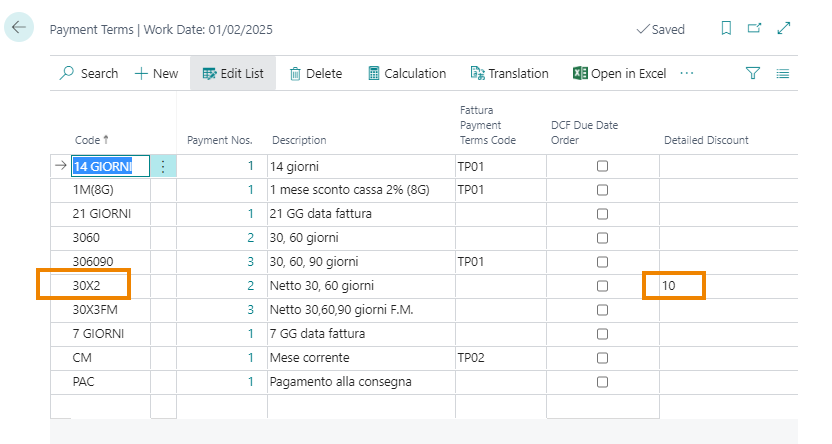
Task: Click the empty new row Code cell
Action: tap(110, 407)
